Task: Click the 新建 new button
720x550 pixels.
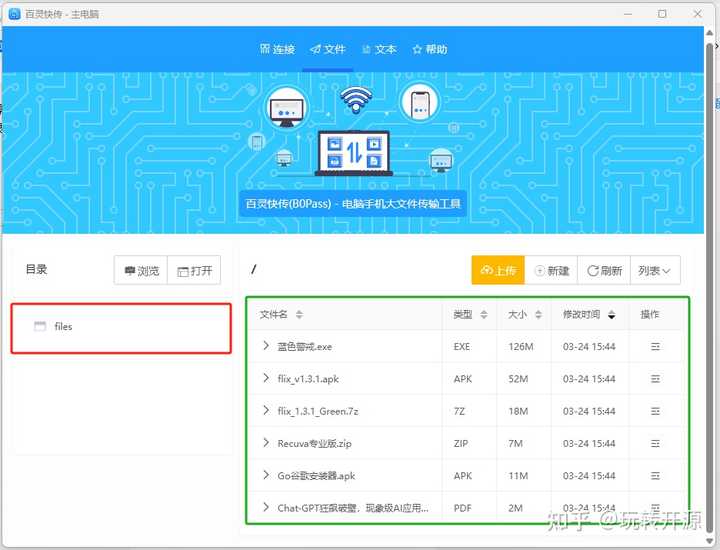Action: [551, 270]
